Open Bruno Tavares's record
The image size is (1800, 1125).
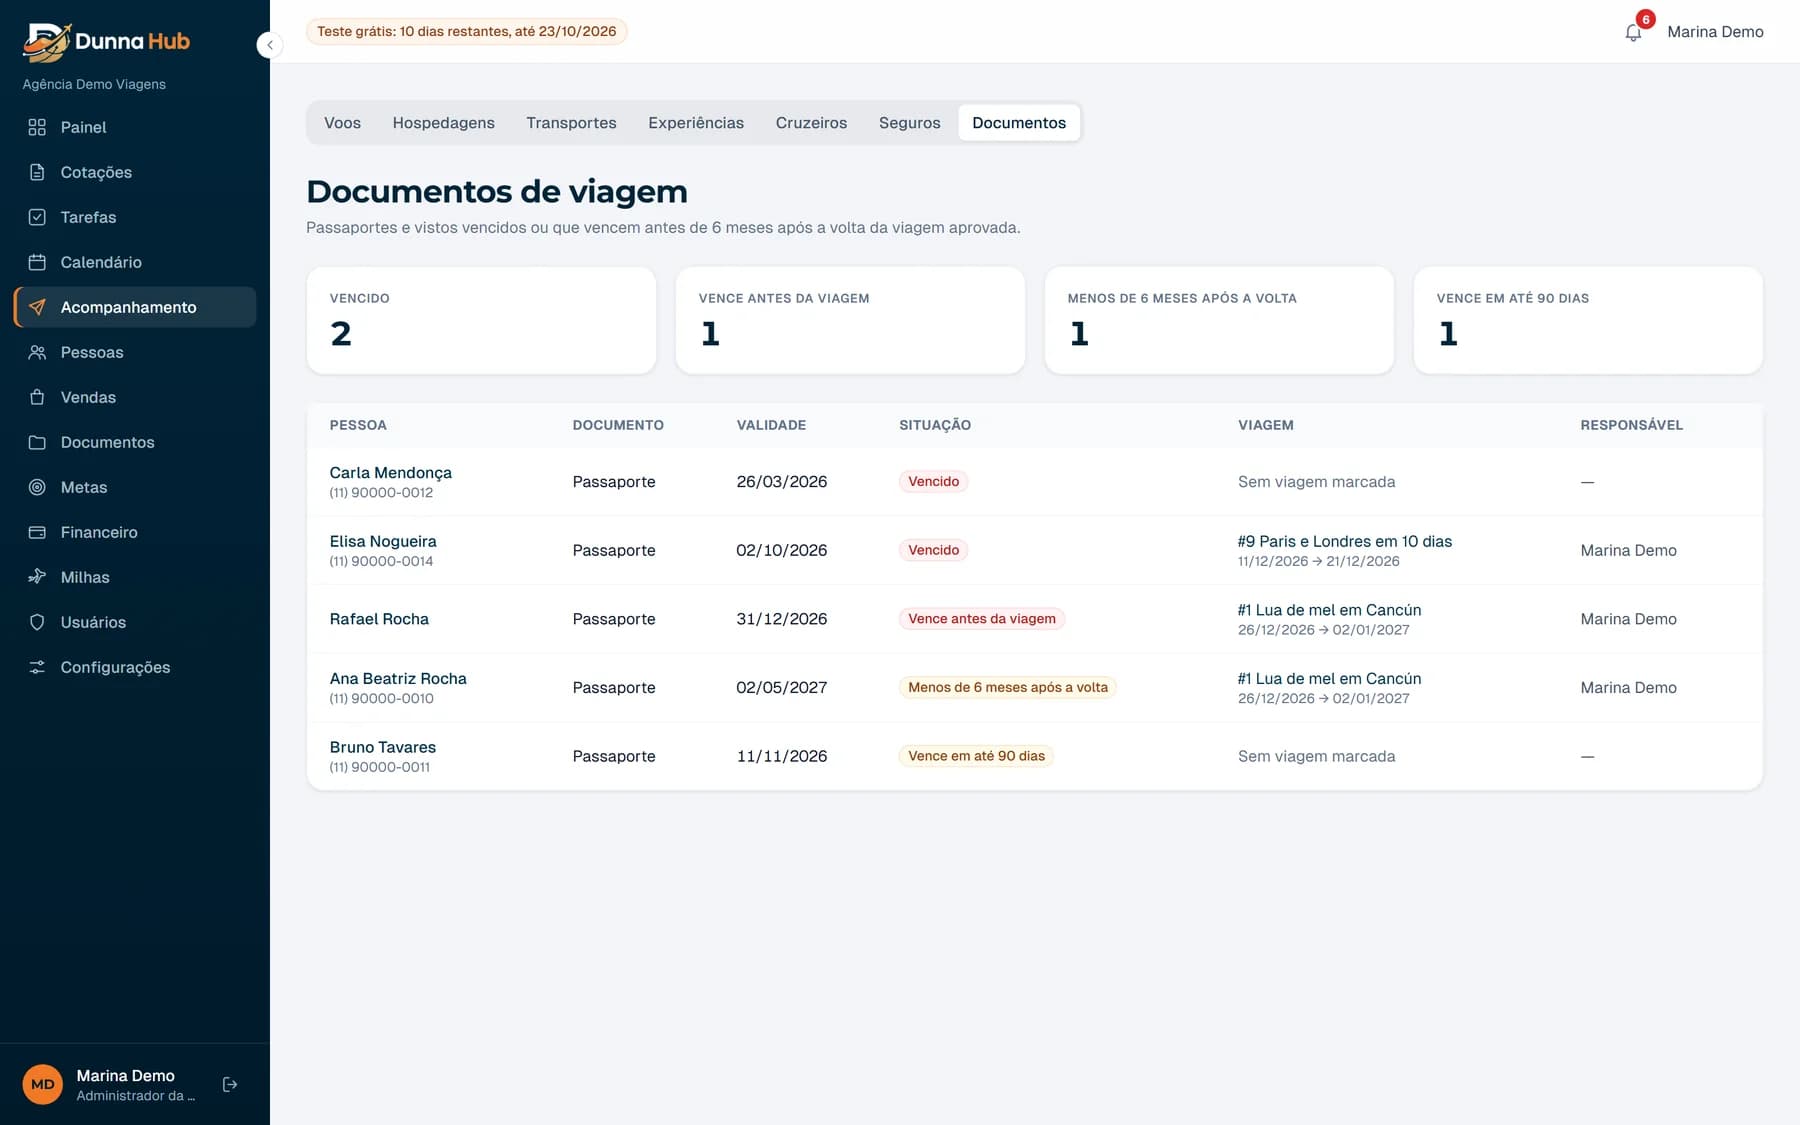[x=383, y=747]
